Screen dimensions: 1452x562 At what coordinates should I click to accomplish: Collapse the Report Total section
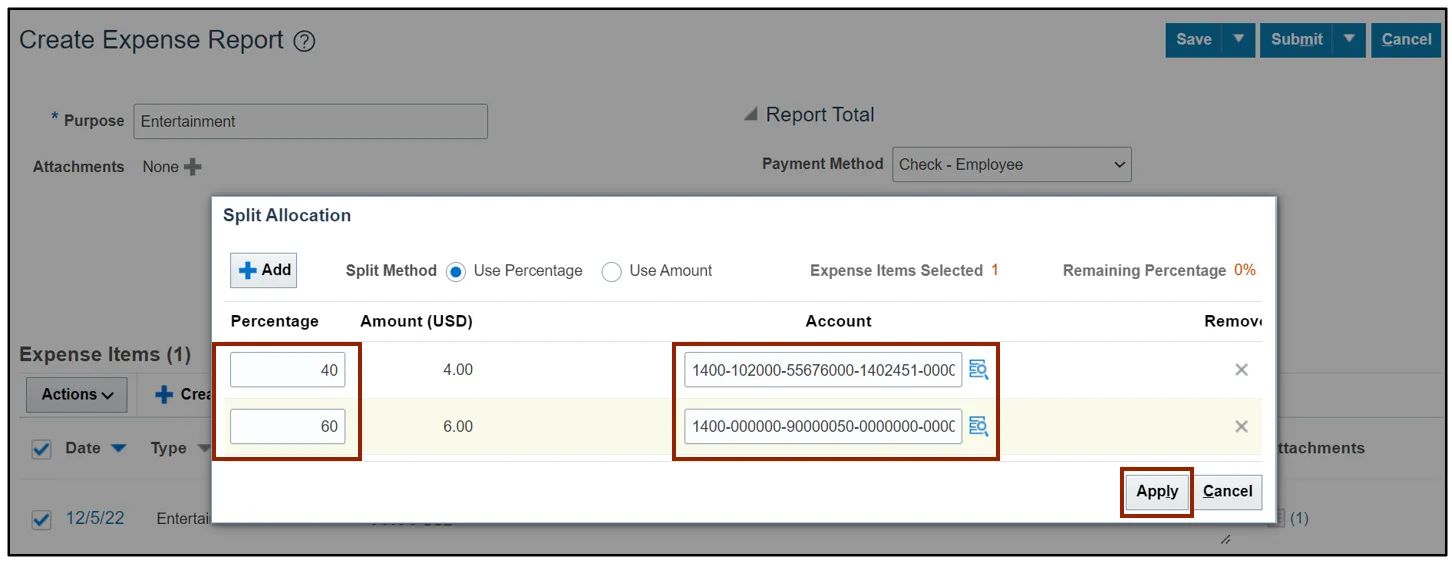pos(750,115)
